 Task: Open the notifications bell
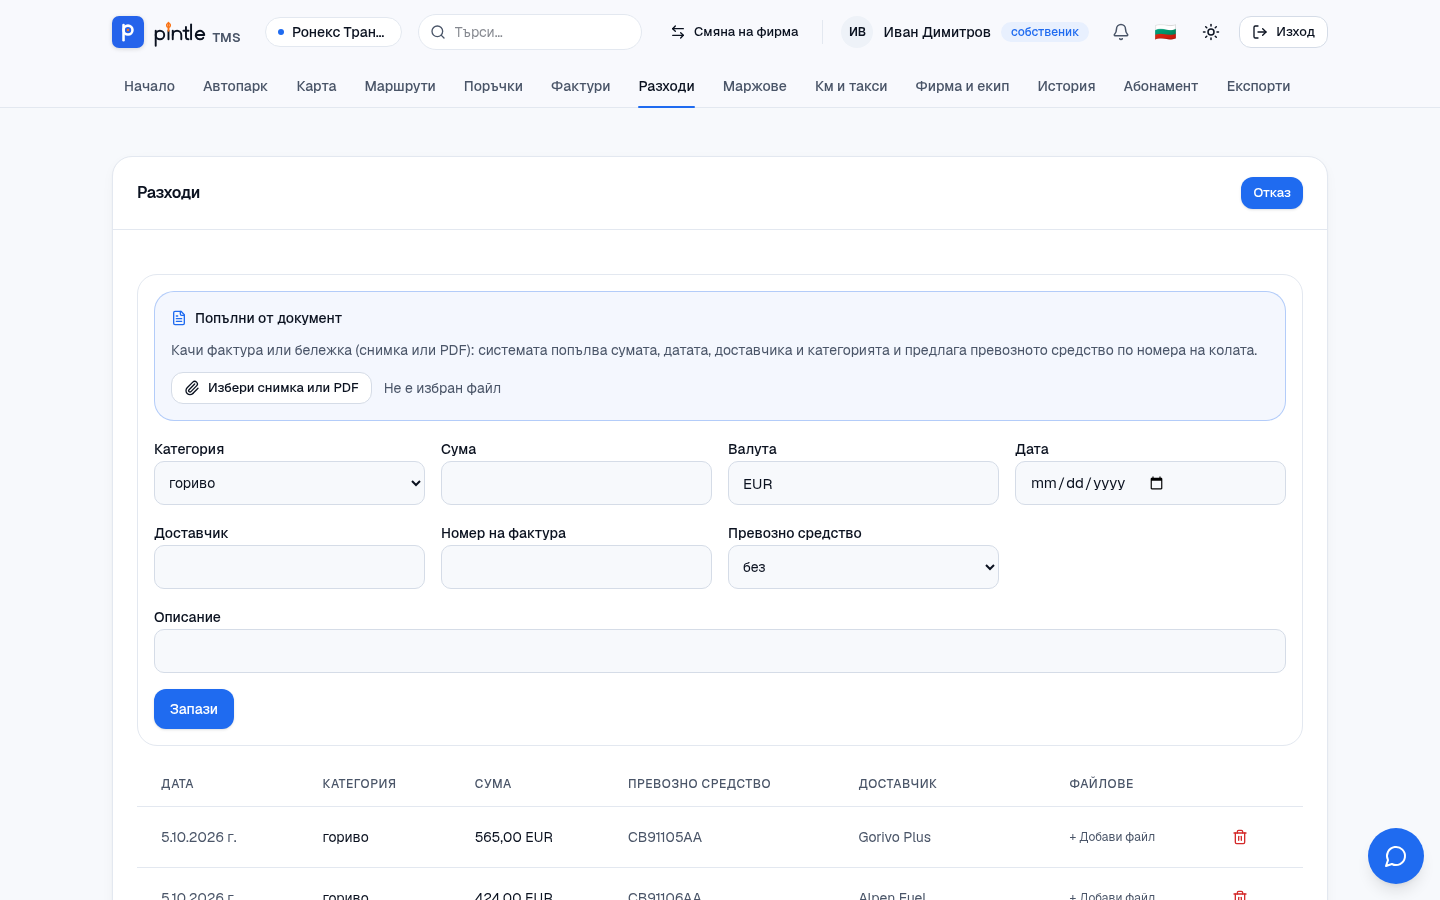[x=1121, y=32]
